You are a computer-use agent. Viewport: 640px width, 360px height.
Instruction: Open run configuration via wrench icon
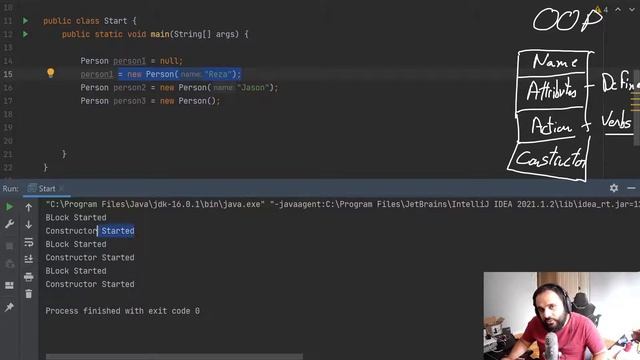coord(9,224)
